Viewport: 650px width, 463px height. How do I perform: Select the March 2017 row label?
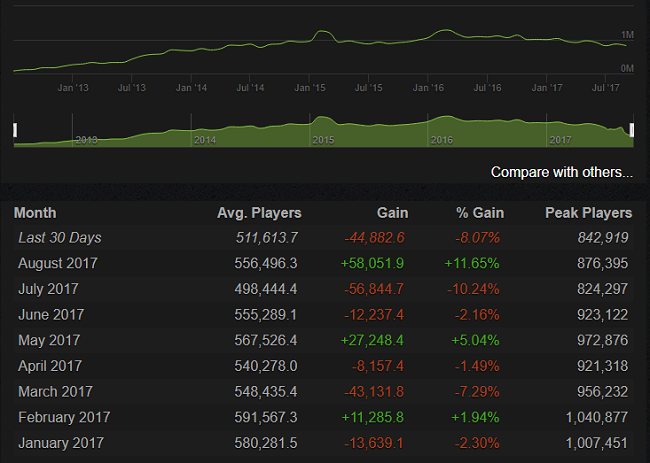[x=55, y=392]
